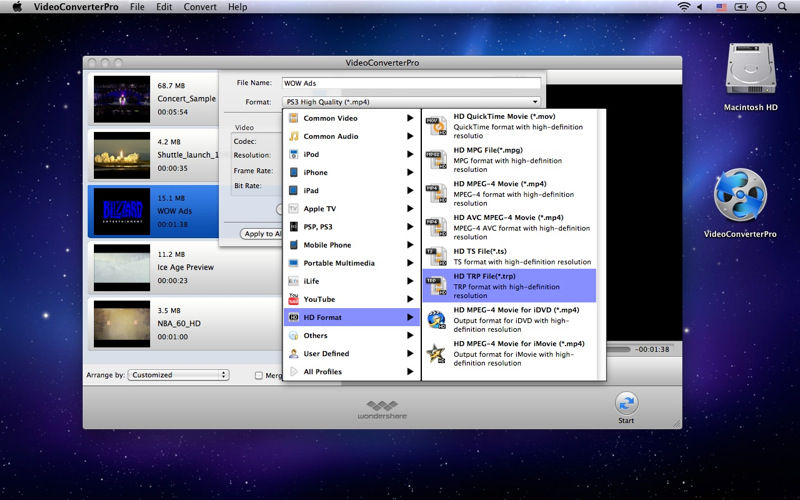Click the YouTube logo icon
Viewport: 800px width, 500px height.
click(293, 299)
